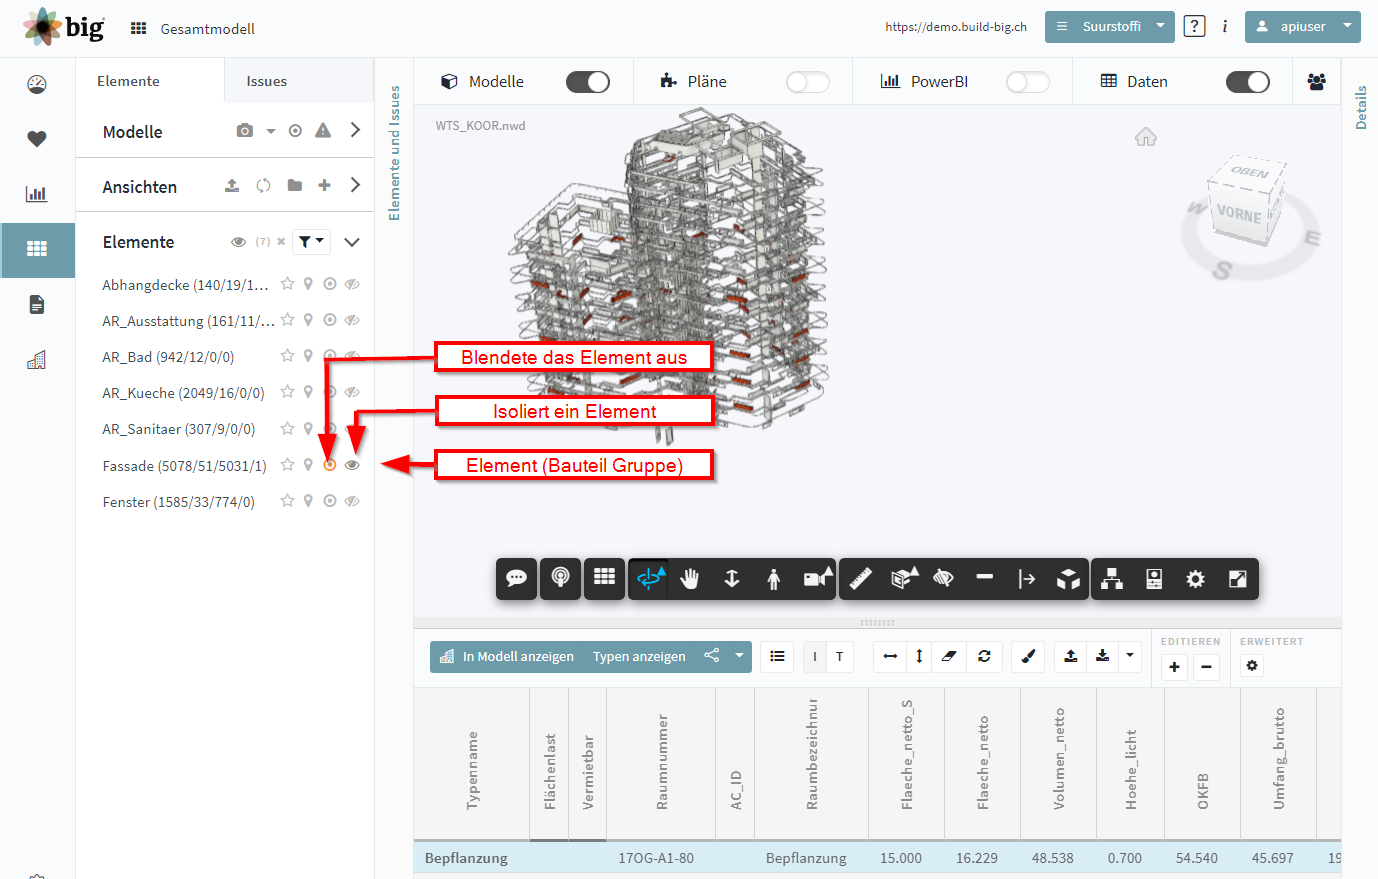Collapse the Elemente section chevron
This screenshot has width=1378, height=879.
click(x=352, y=242)
